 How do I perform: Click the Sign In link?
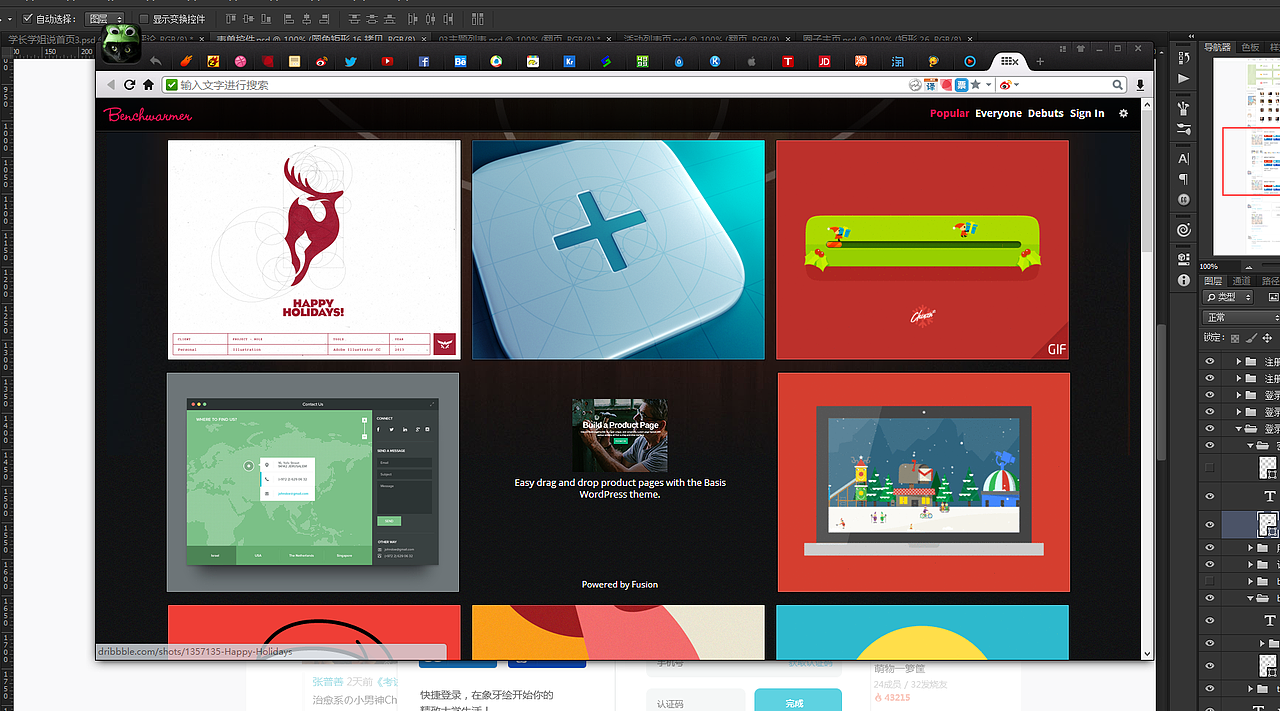(x=1087, y=113)
